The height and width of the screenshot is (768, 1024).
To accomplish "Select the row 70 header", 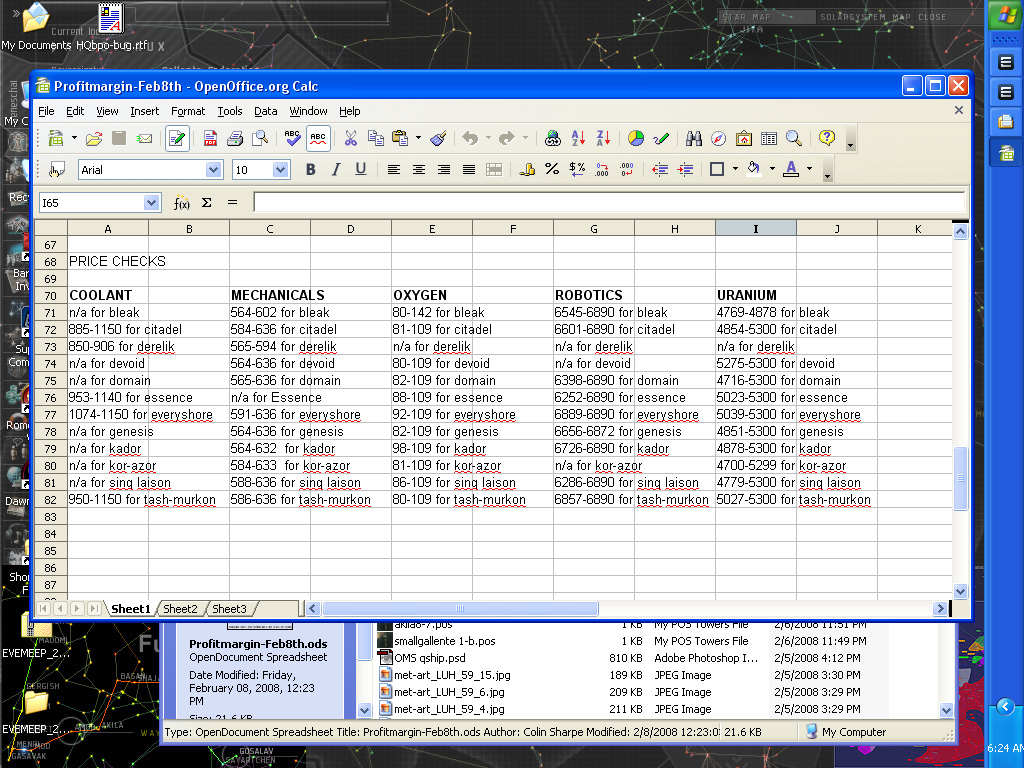I will pos(50,295).
